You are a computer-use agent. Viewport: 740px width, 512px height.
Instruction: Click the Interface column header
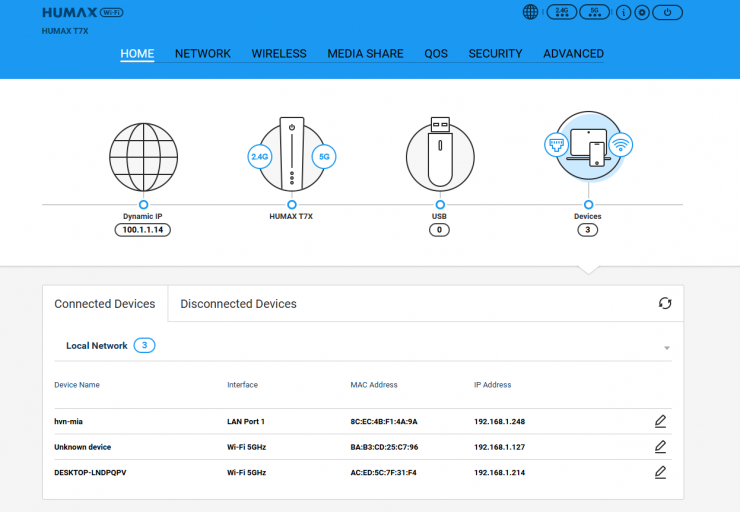[243, 385]
